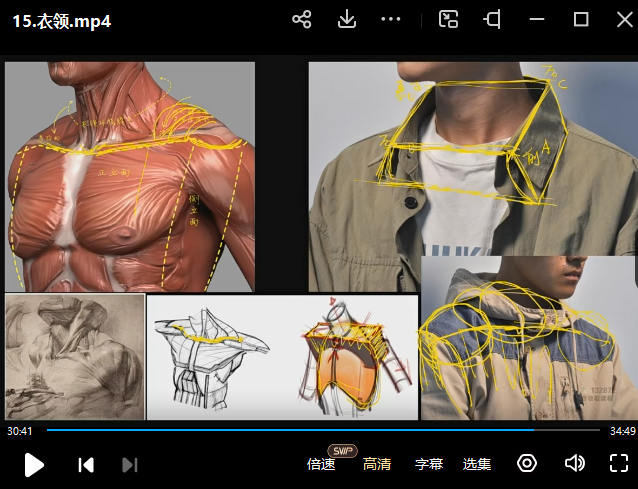Open the 选集 episode list
The width and height of the screenshot is (638, 489).
click(477, 464)
